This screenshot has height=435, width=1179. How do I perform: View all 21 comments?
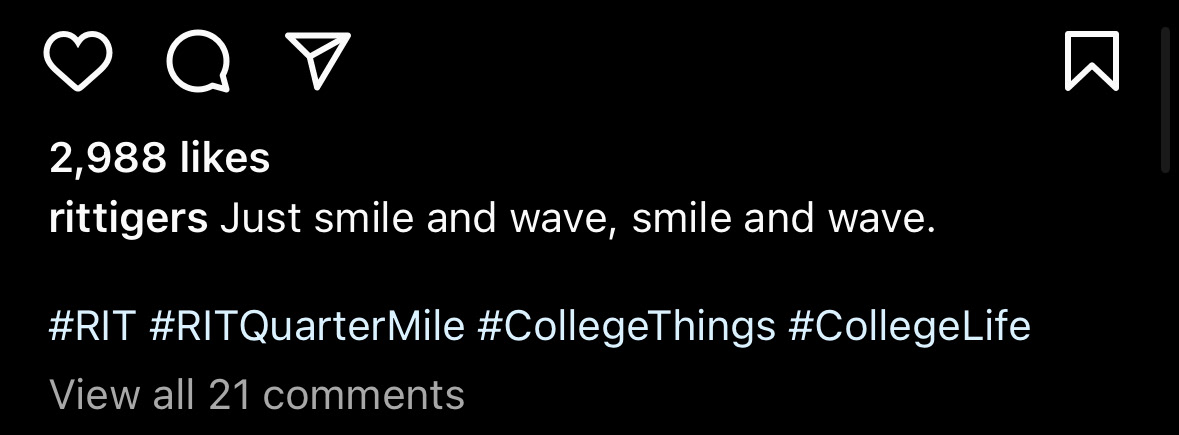[257, 395]
